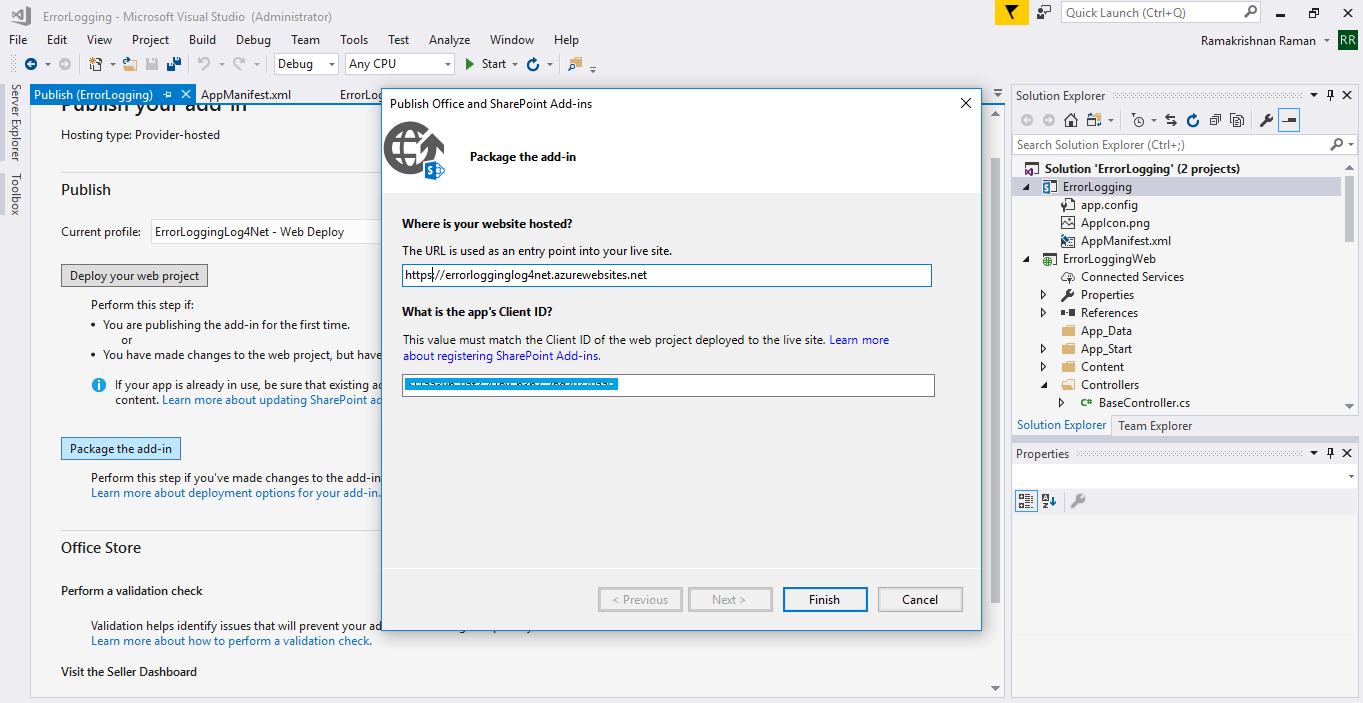Click the Save All toolbar icon

pos(174,64)
